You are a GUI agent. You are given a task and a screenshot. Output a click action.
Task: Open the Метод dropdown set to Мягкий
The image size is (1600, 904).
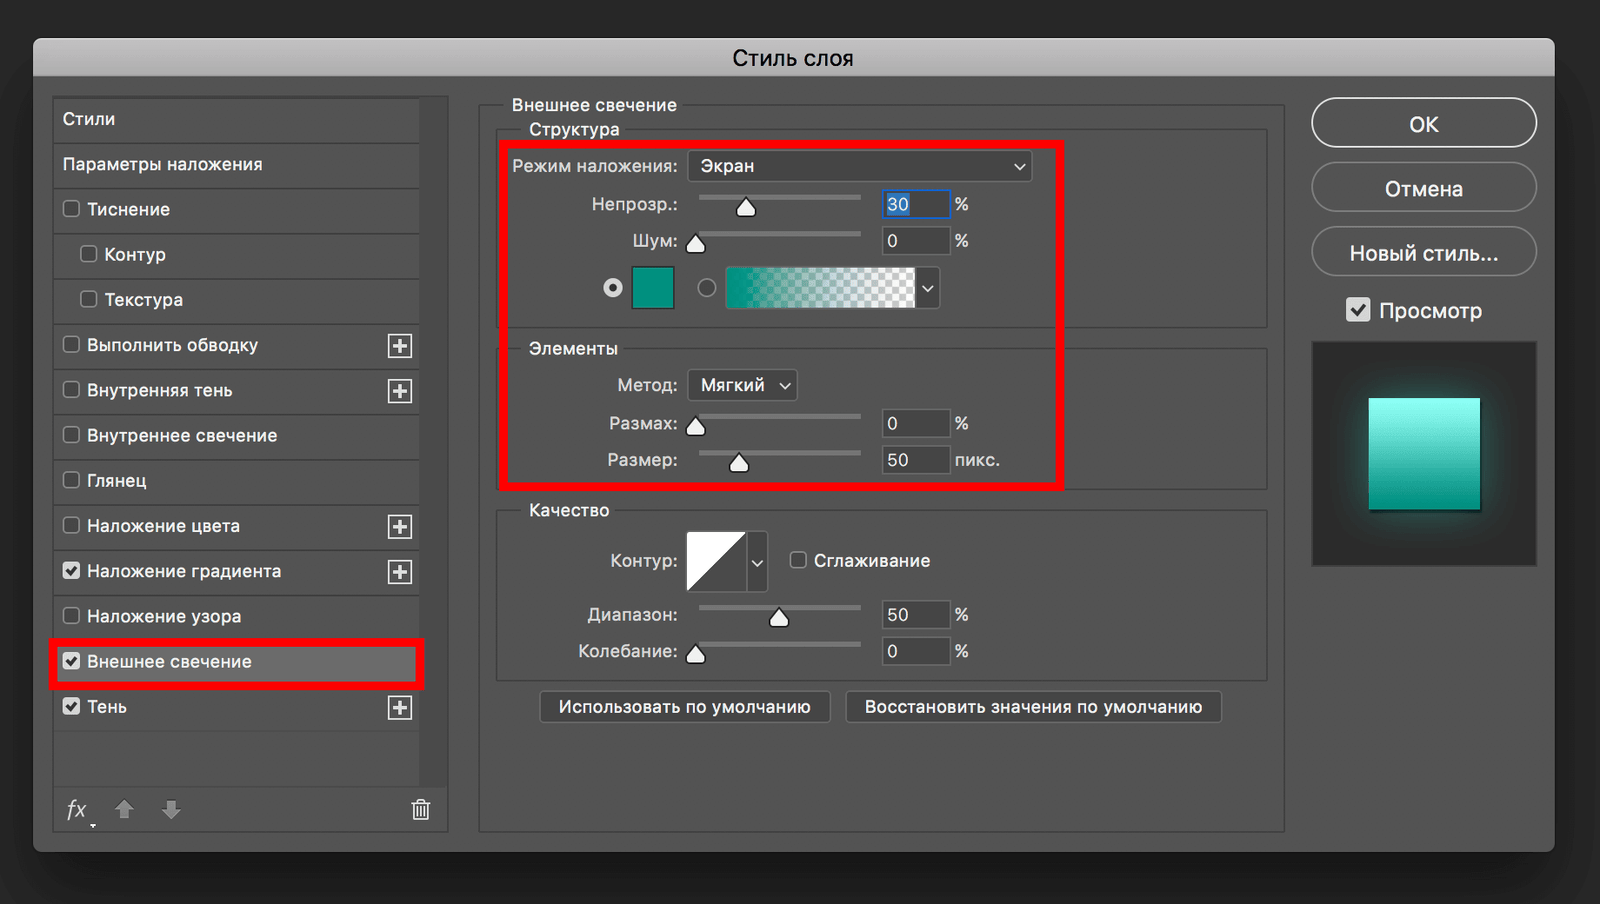[742, 385]
